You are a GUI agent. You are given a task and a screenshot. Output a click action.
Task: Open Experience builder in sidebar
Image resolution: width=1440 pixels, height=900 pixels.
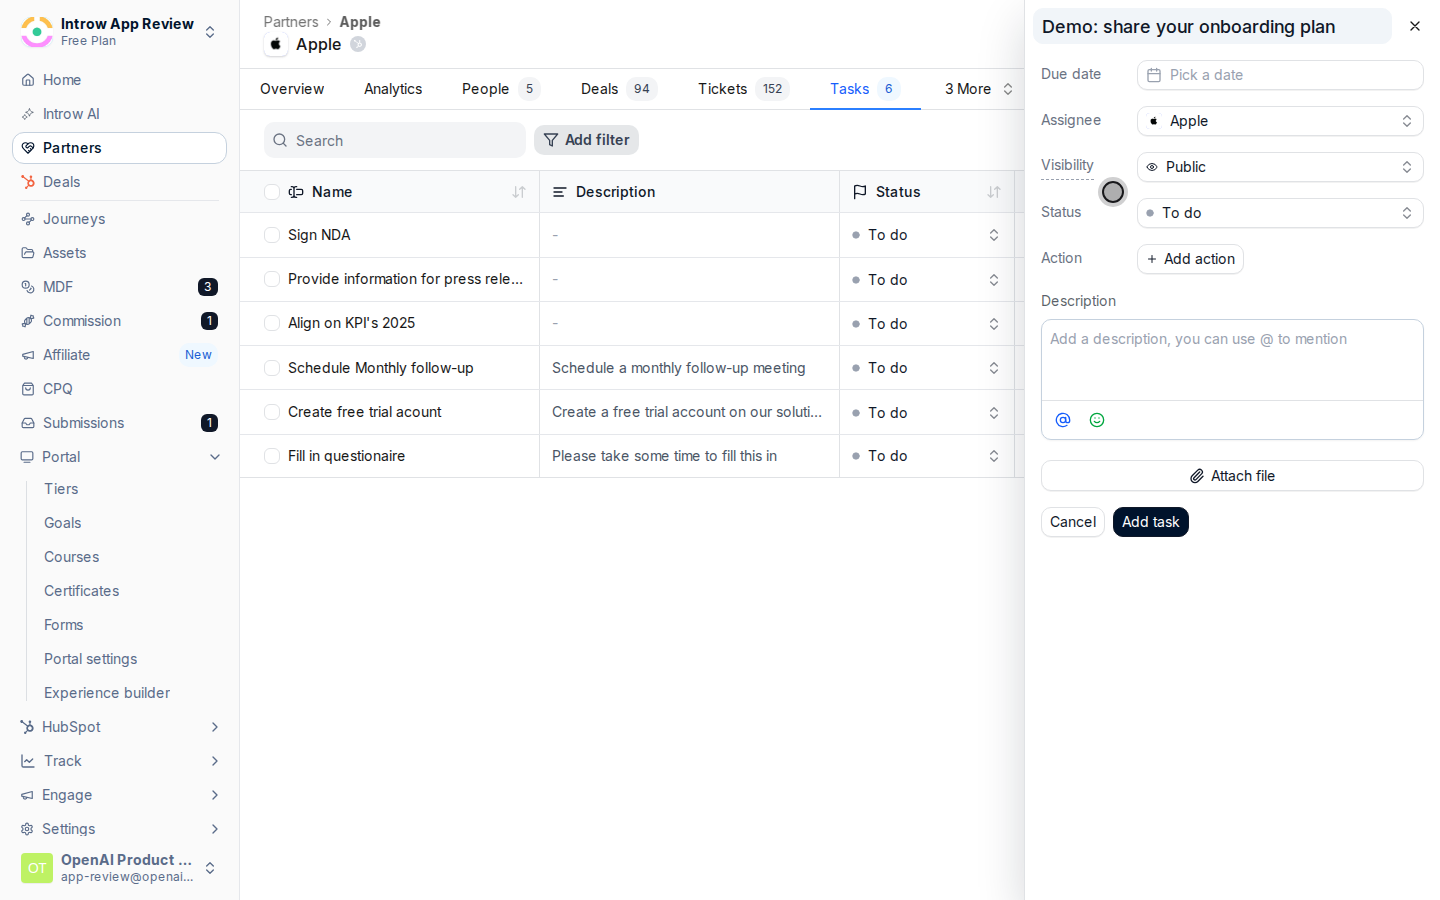click(107, 693)
